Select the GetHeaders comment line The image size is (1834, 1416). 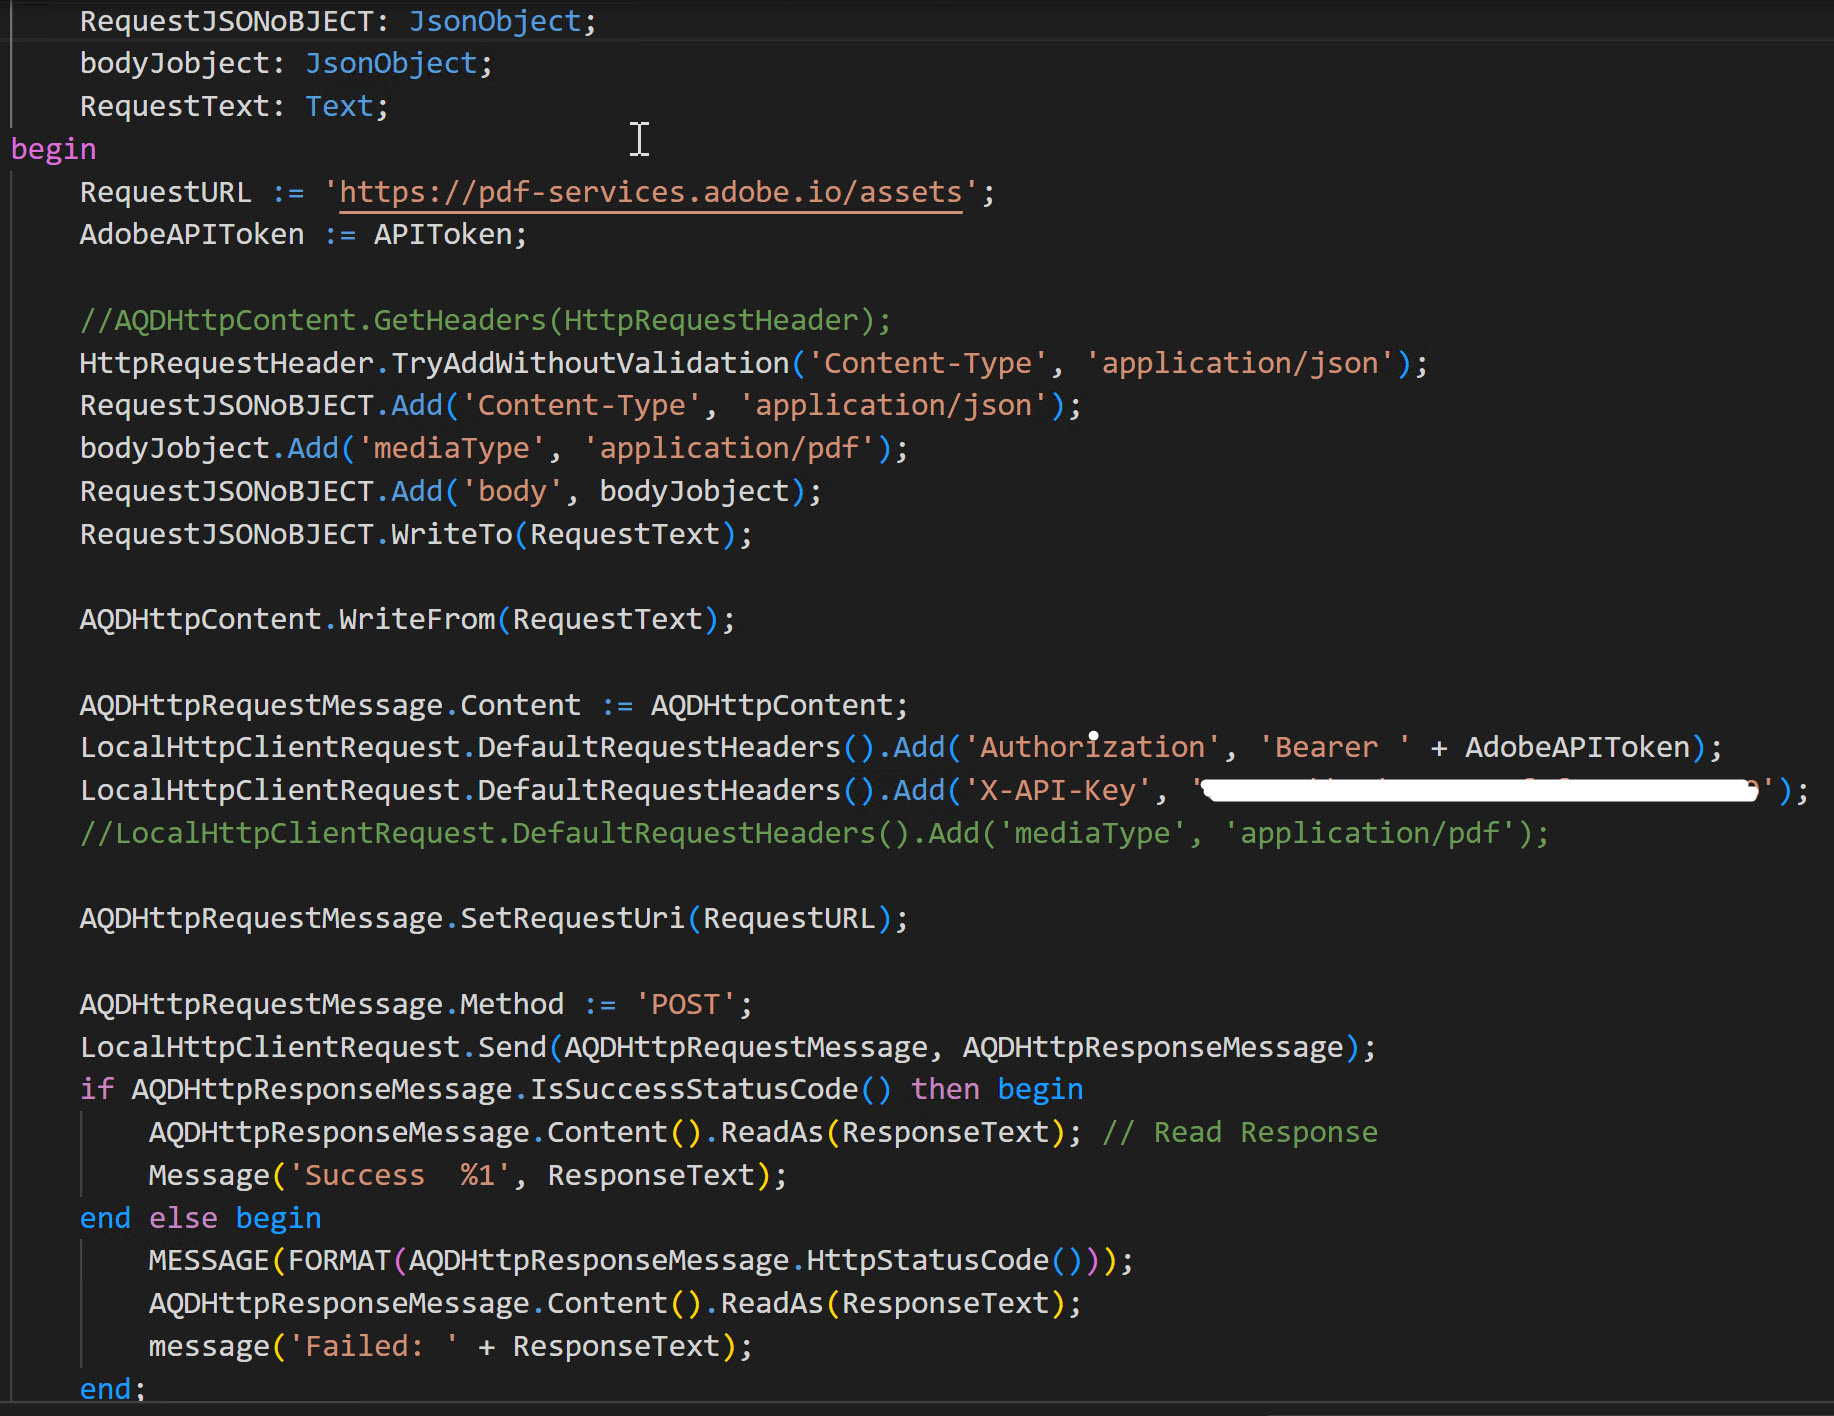pos(485,319)
